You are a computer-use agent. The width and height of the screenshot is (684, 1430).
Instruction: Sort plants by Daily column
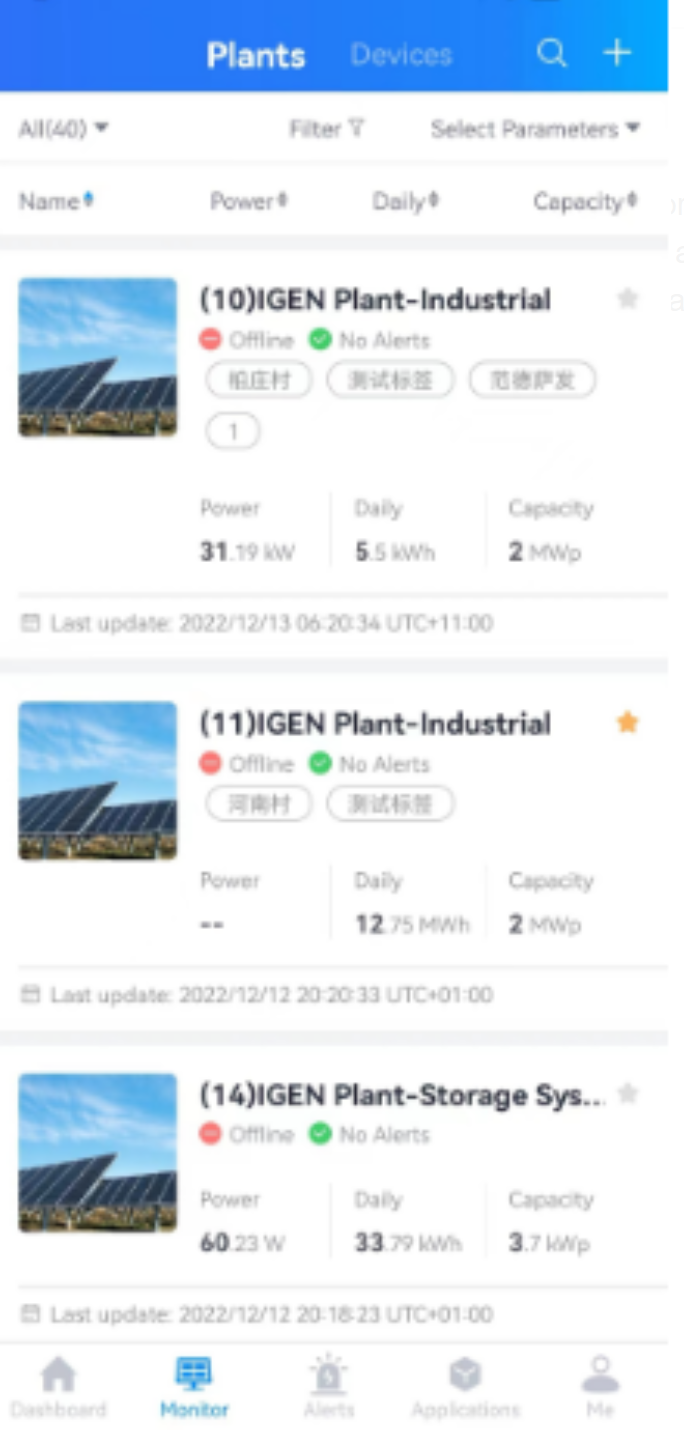[x=405, y=201]
